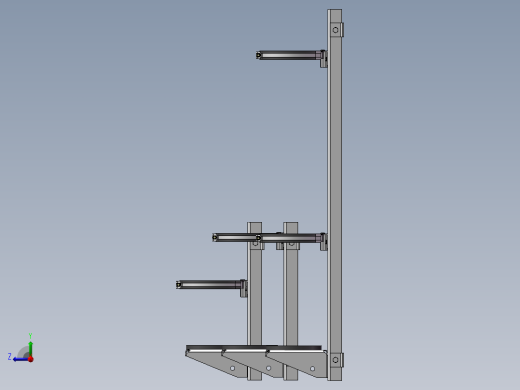Select the short vertical post nearest tall post
This screenshot has width=520, height=390.
291,301
